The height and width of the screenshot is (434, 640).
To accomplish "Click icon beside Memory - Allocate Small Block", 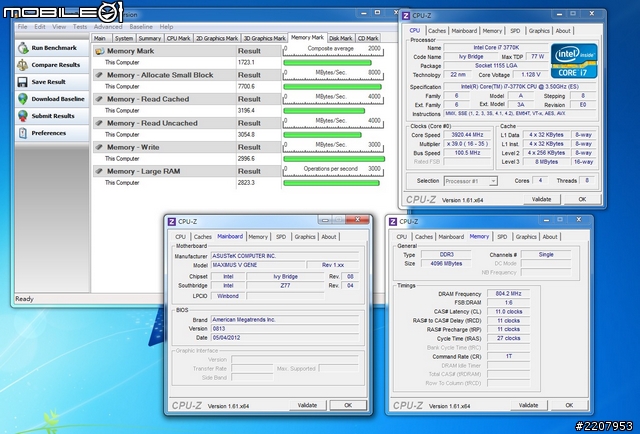I will tap(99, 75).
